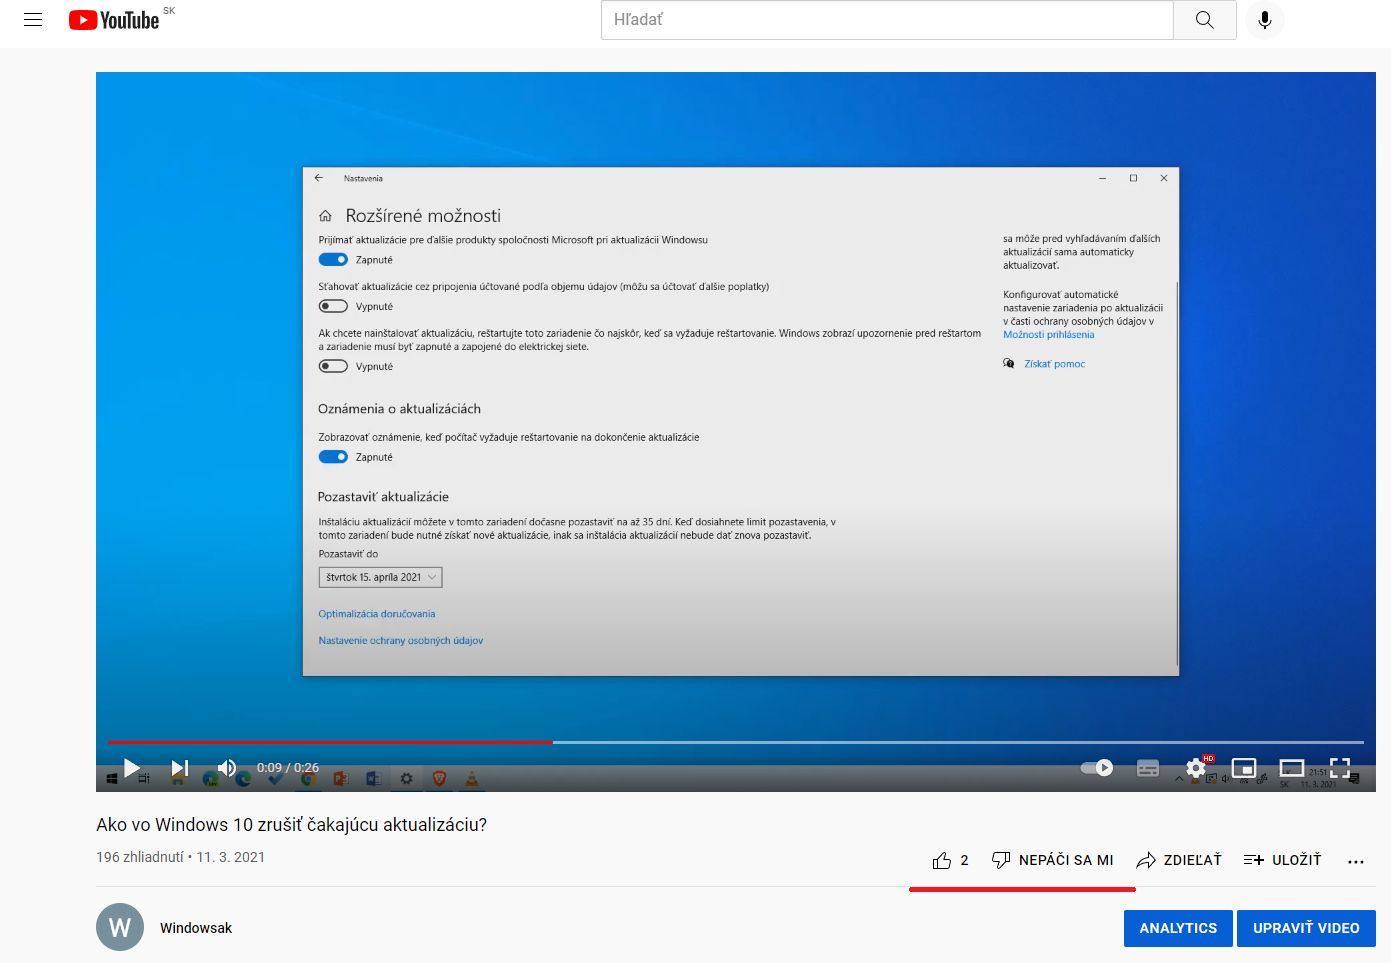Click the magnifier search button
Image resolution: width=1391 pixels, height=963 pixels.
[1205, 20]
